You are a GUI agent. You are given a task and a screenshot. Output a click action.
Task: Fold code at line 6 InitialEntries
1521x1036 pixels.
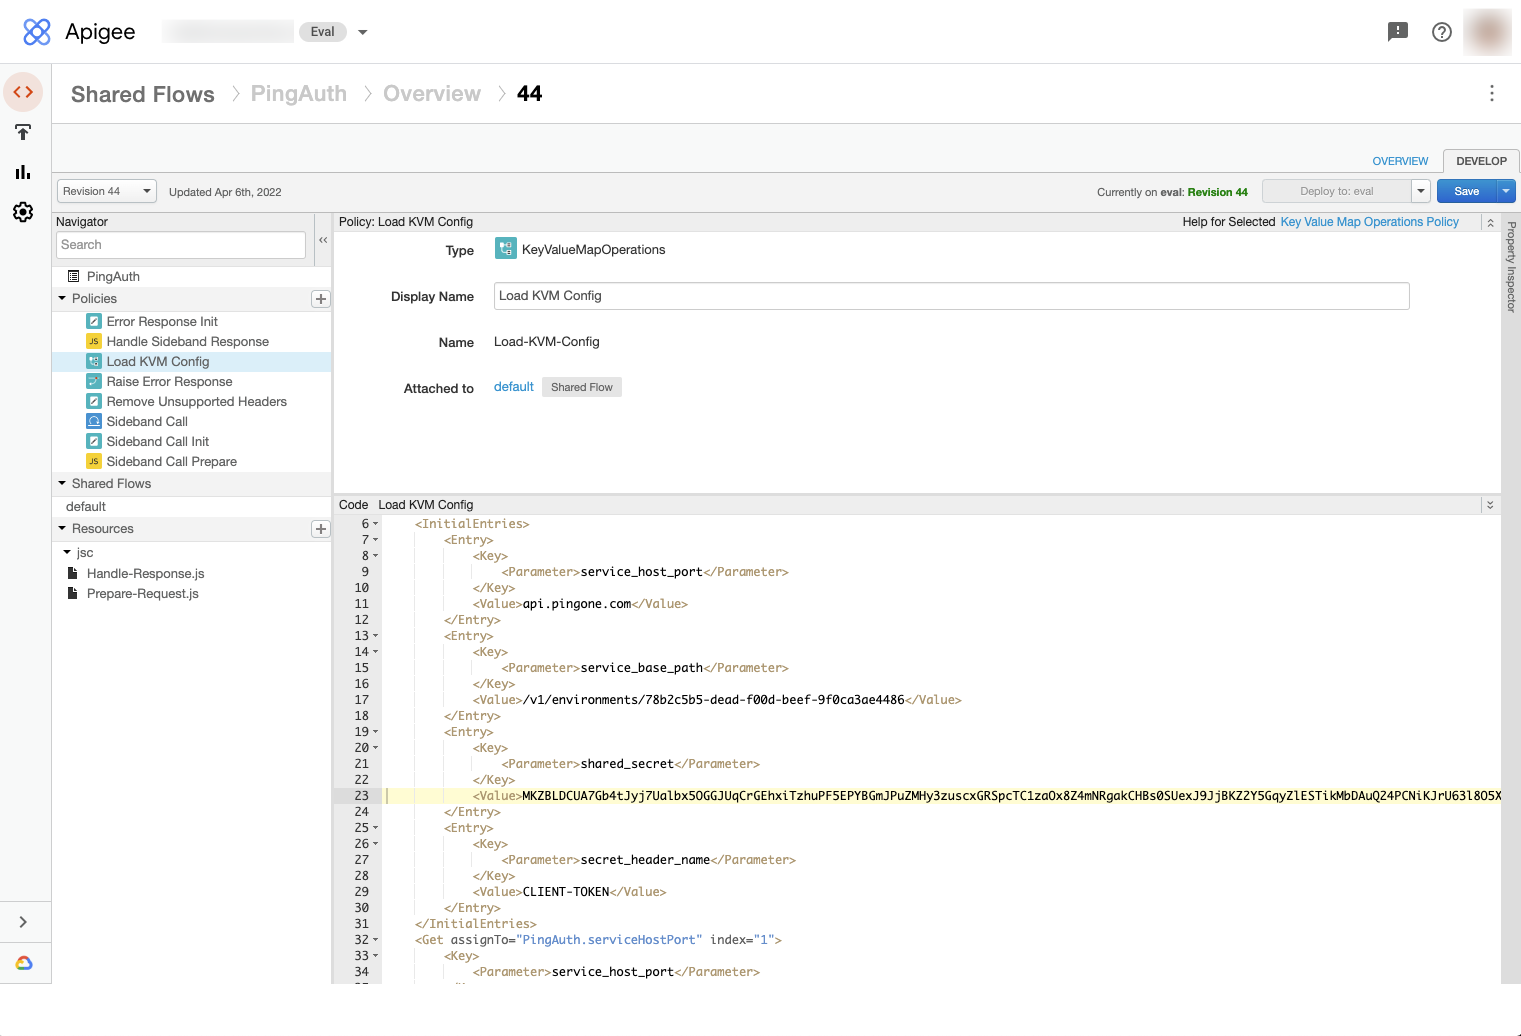[x=376, y=524]
